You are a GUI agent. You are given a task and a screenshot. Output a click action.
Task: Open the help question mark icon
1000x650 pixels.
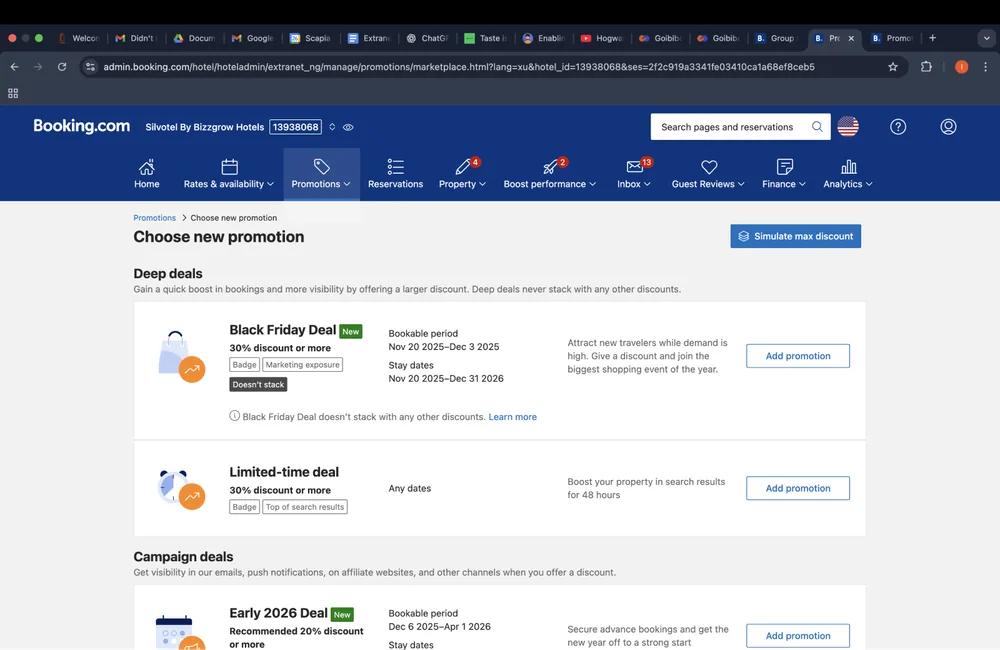[x=898, y=126]
